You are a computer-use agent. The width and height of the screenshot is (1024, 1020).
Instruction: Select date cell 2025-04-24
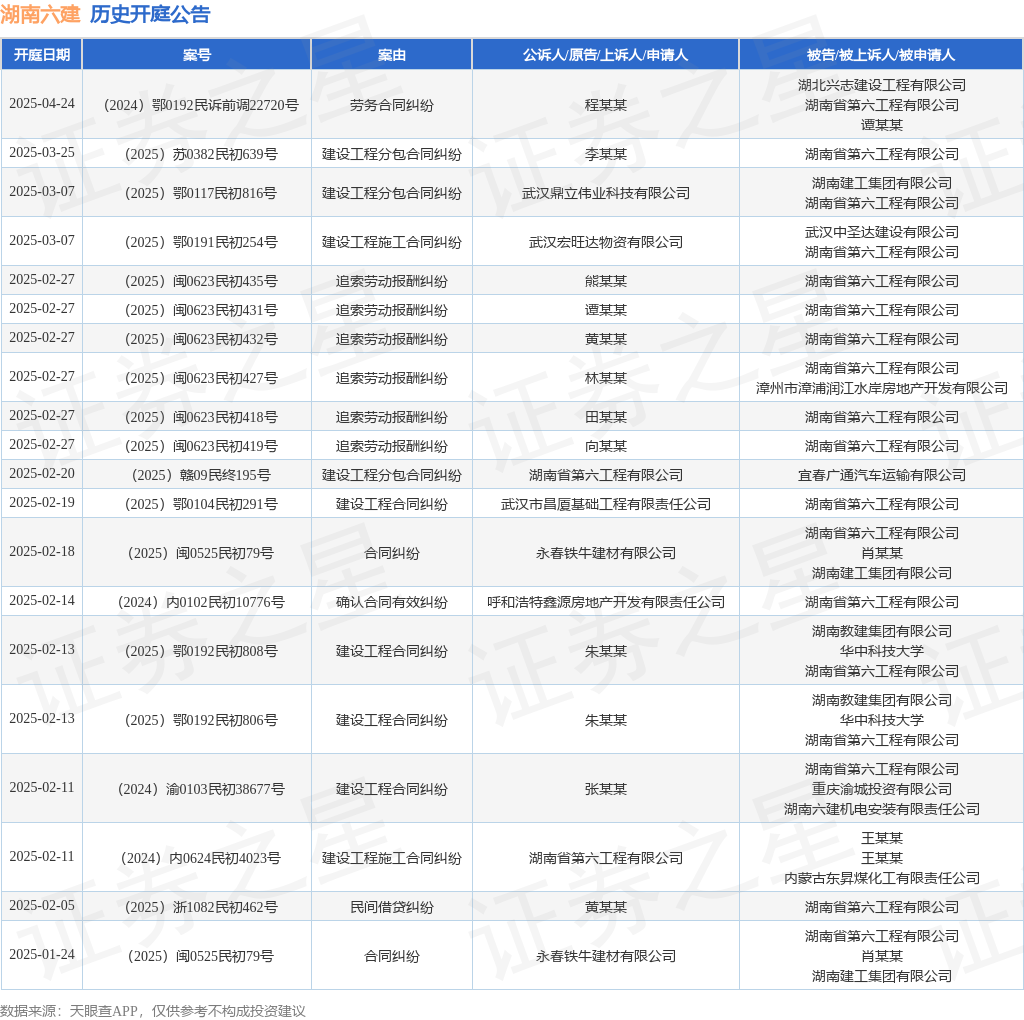coord(42,104)
